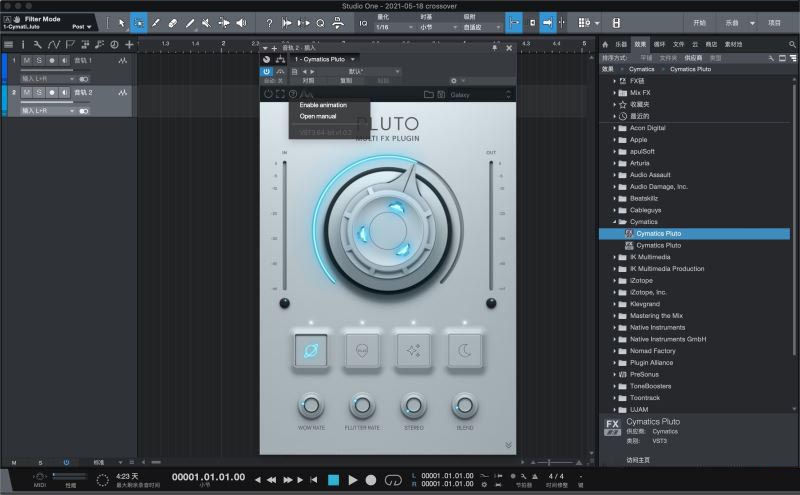
Task: Expand the Acon Digital folder
Action: point(615,128)
